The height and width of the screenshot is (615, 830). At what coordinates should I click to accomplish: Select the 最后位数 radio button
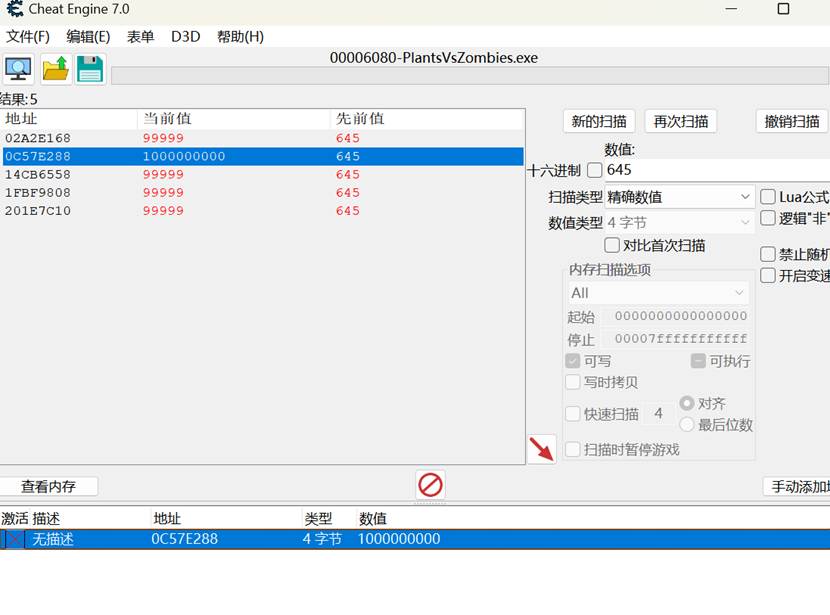coord(687,424)
